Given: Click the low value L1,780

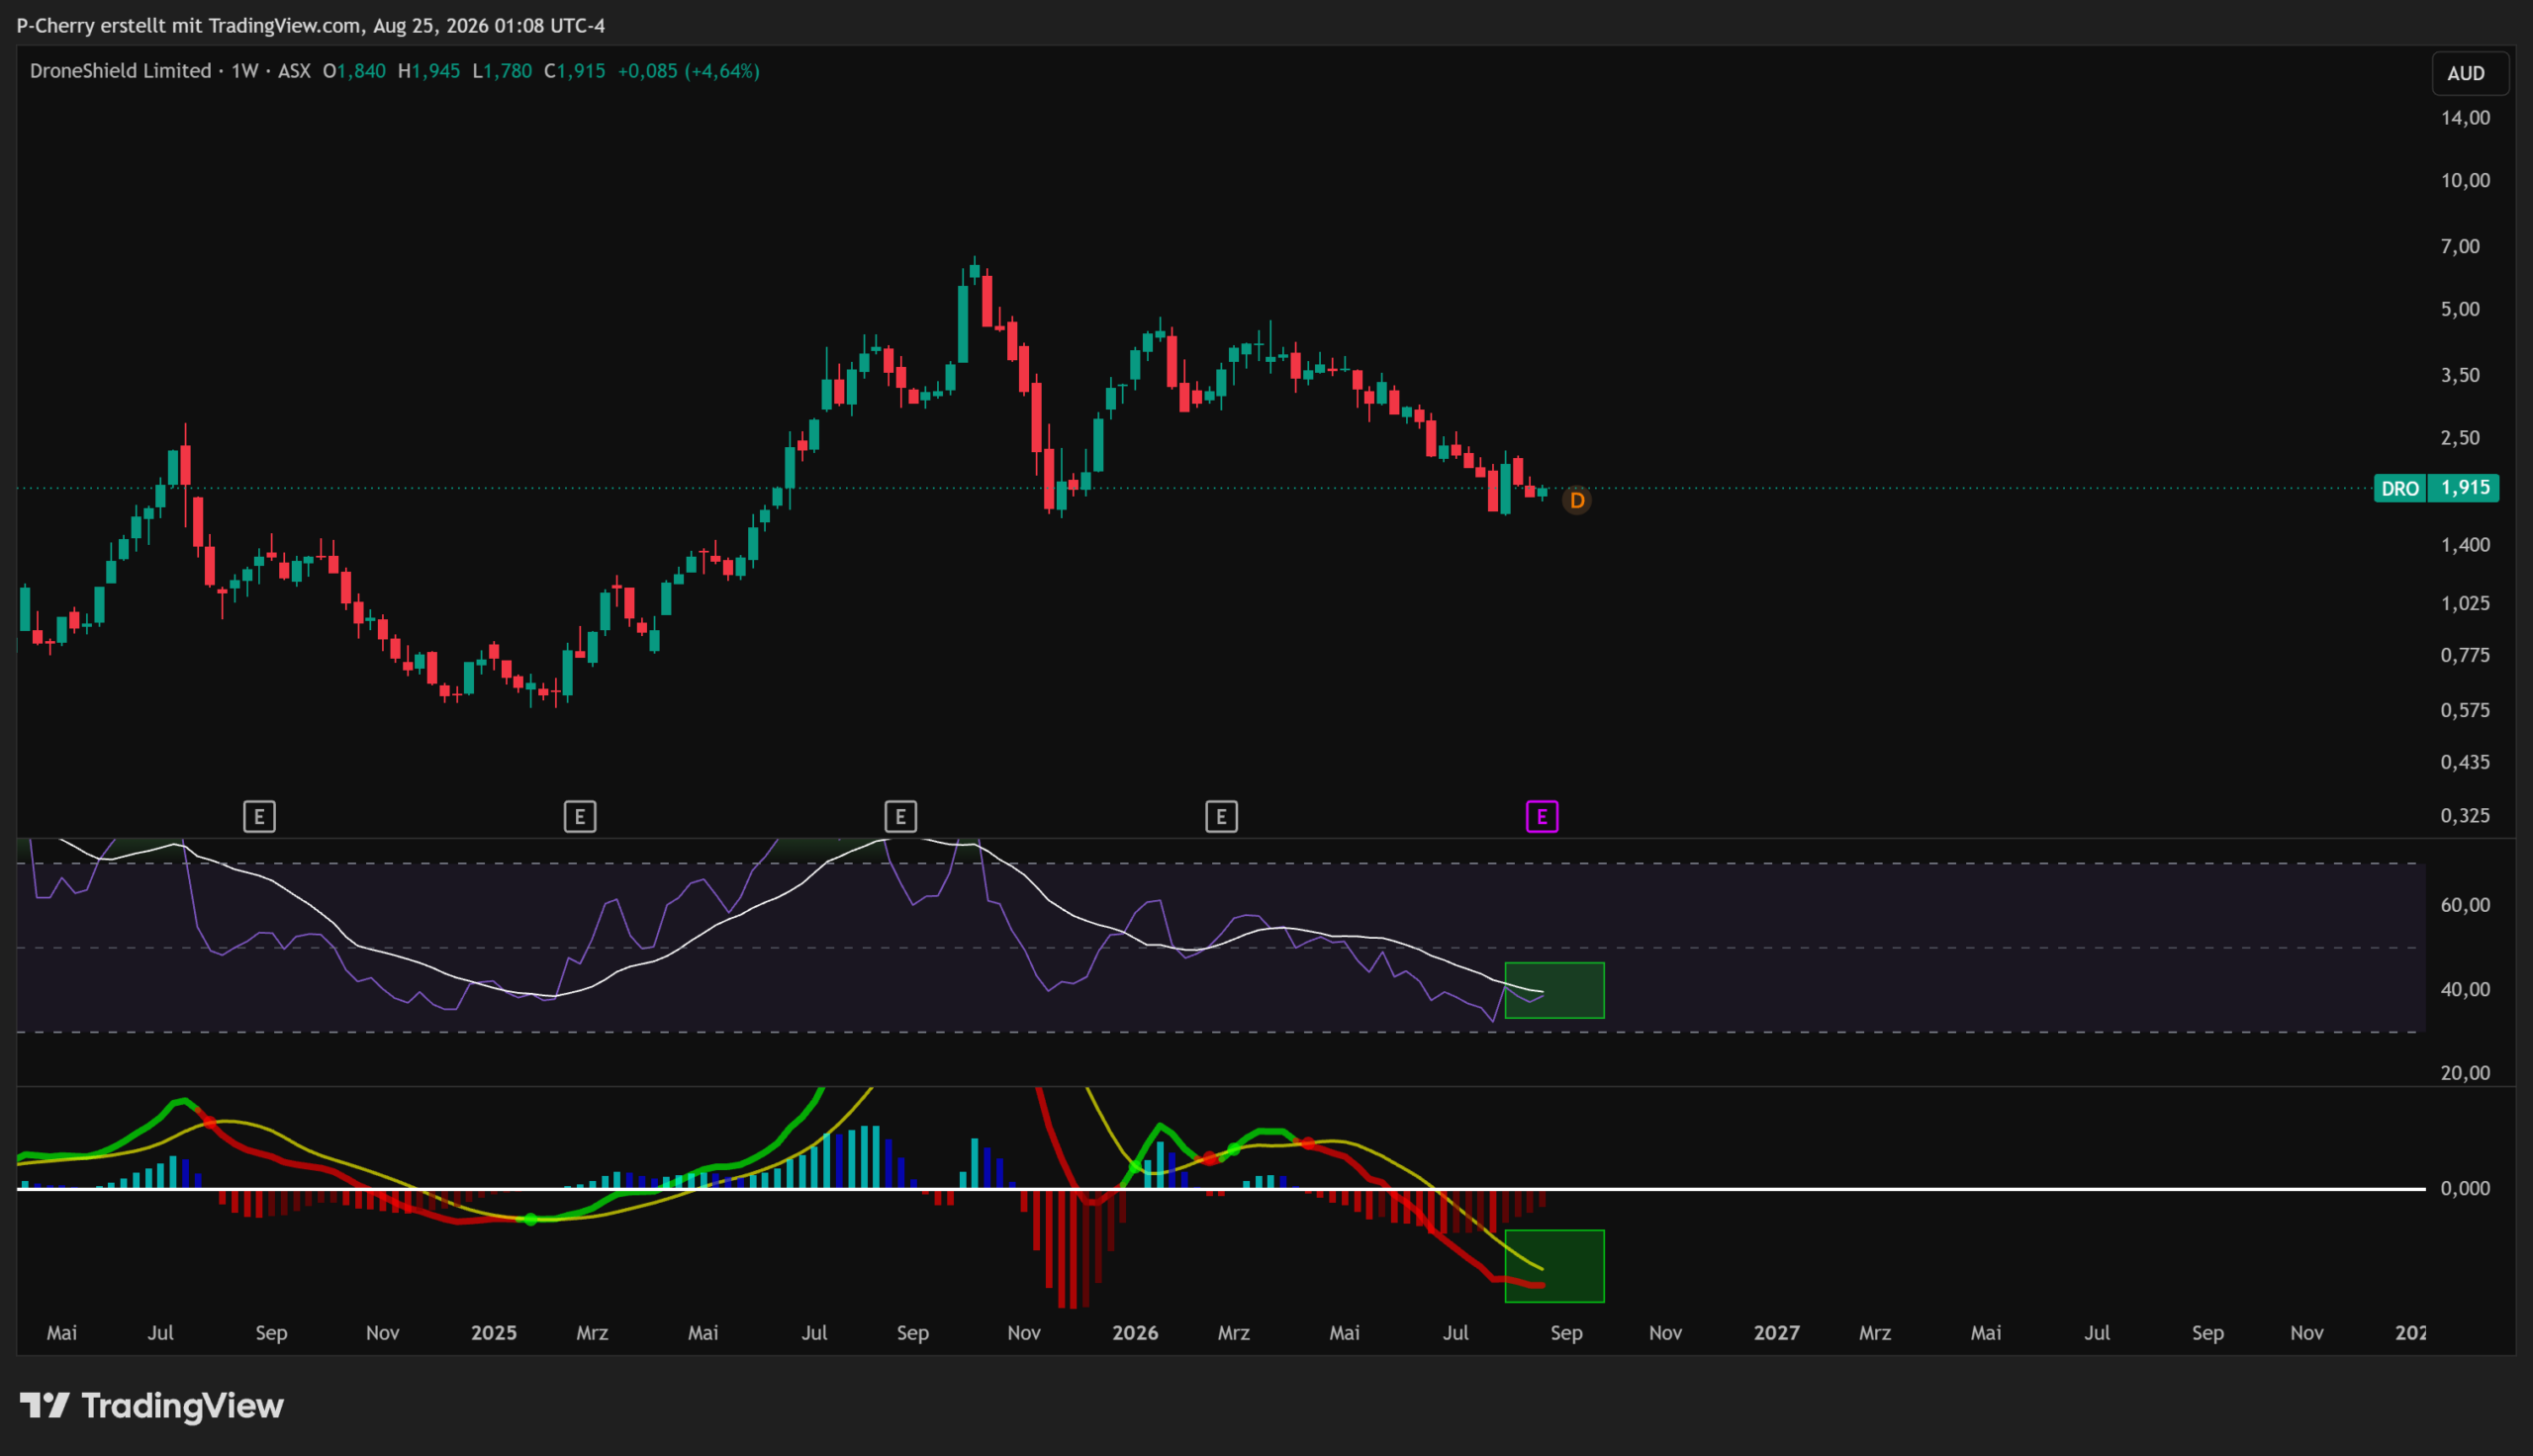Looking at the screenshot, I should [502, 71].
